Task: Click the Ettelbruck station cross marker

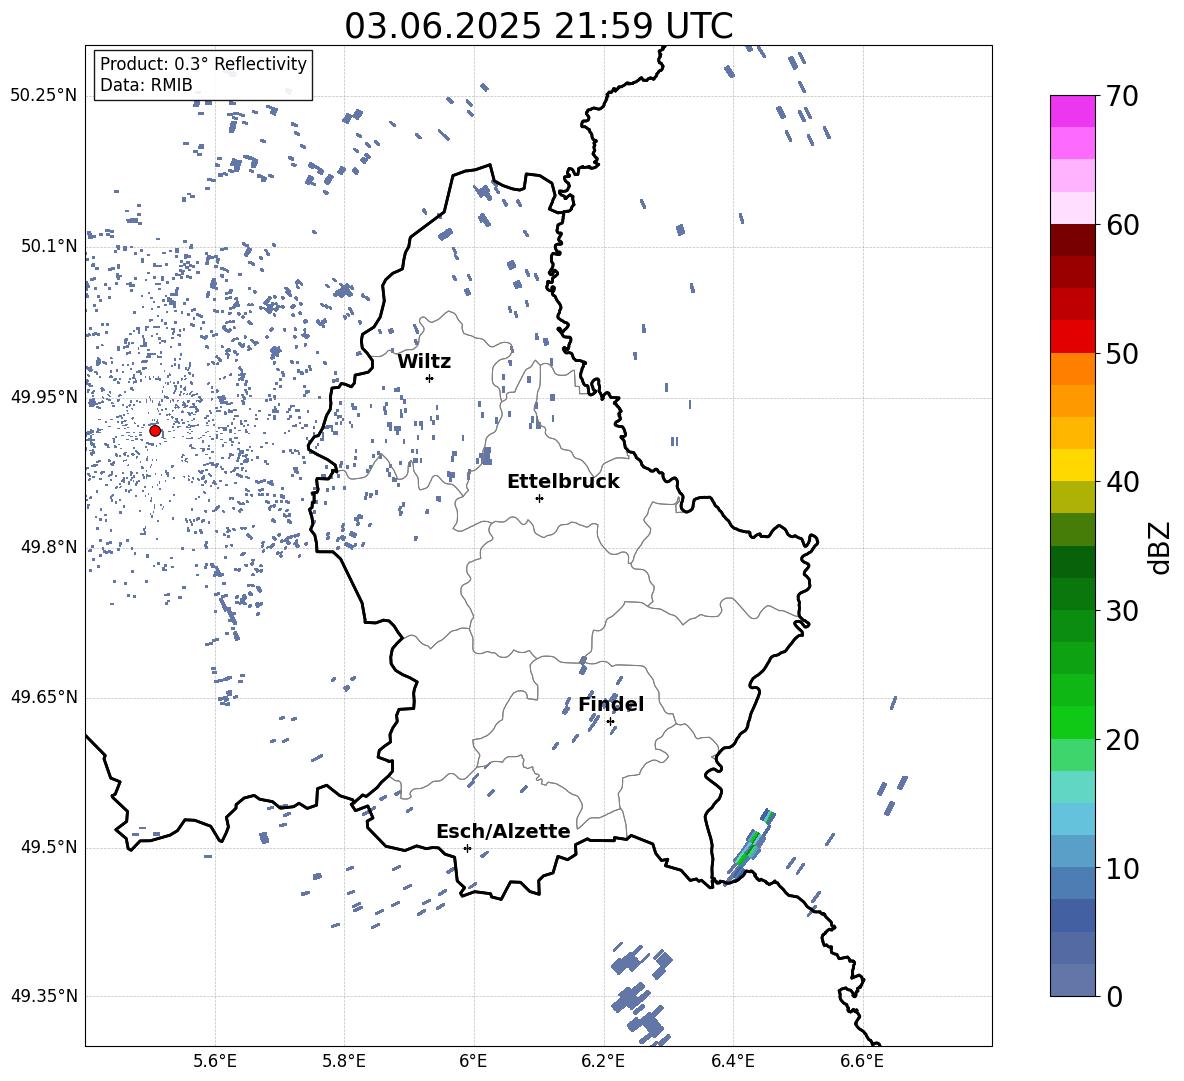Action: click(x=539, y=498)
